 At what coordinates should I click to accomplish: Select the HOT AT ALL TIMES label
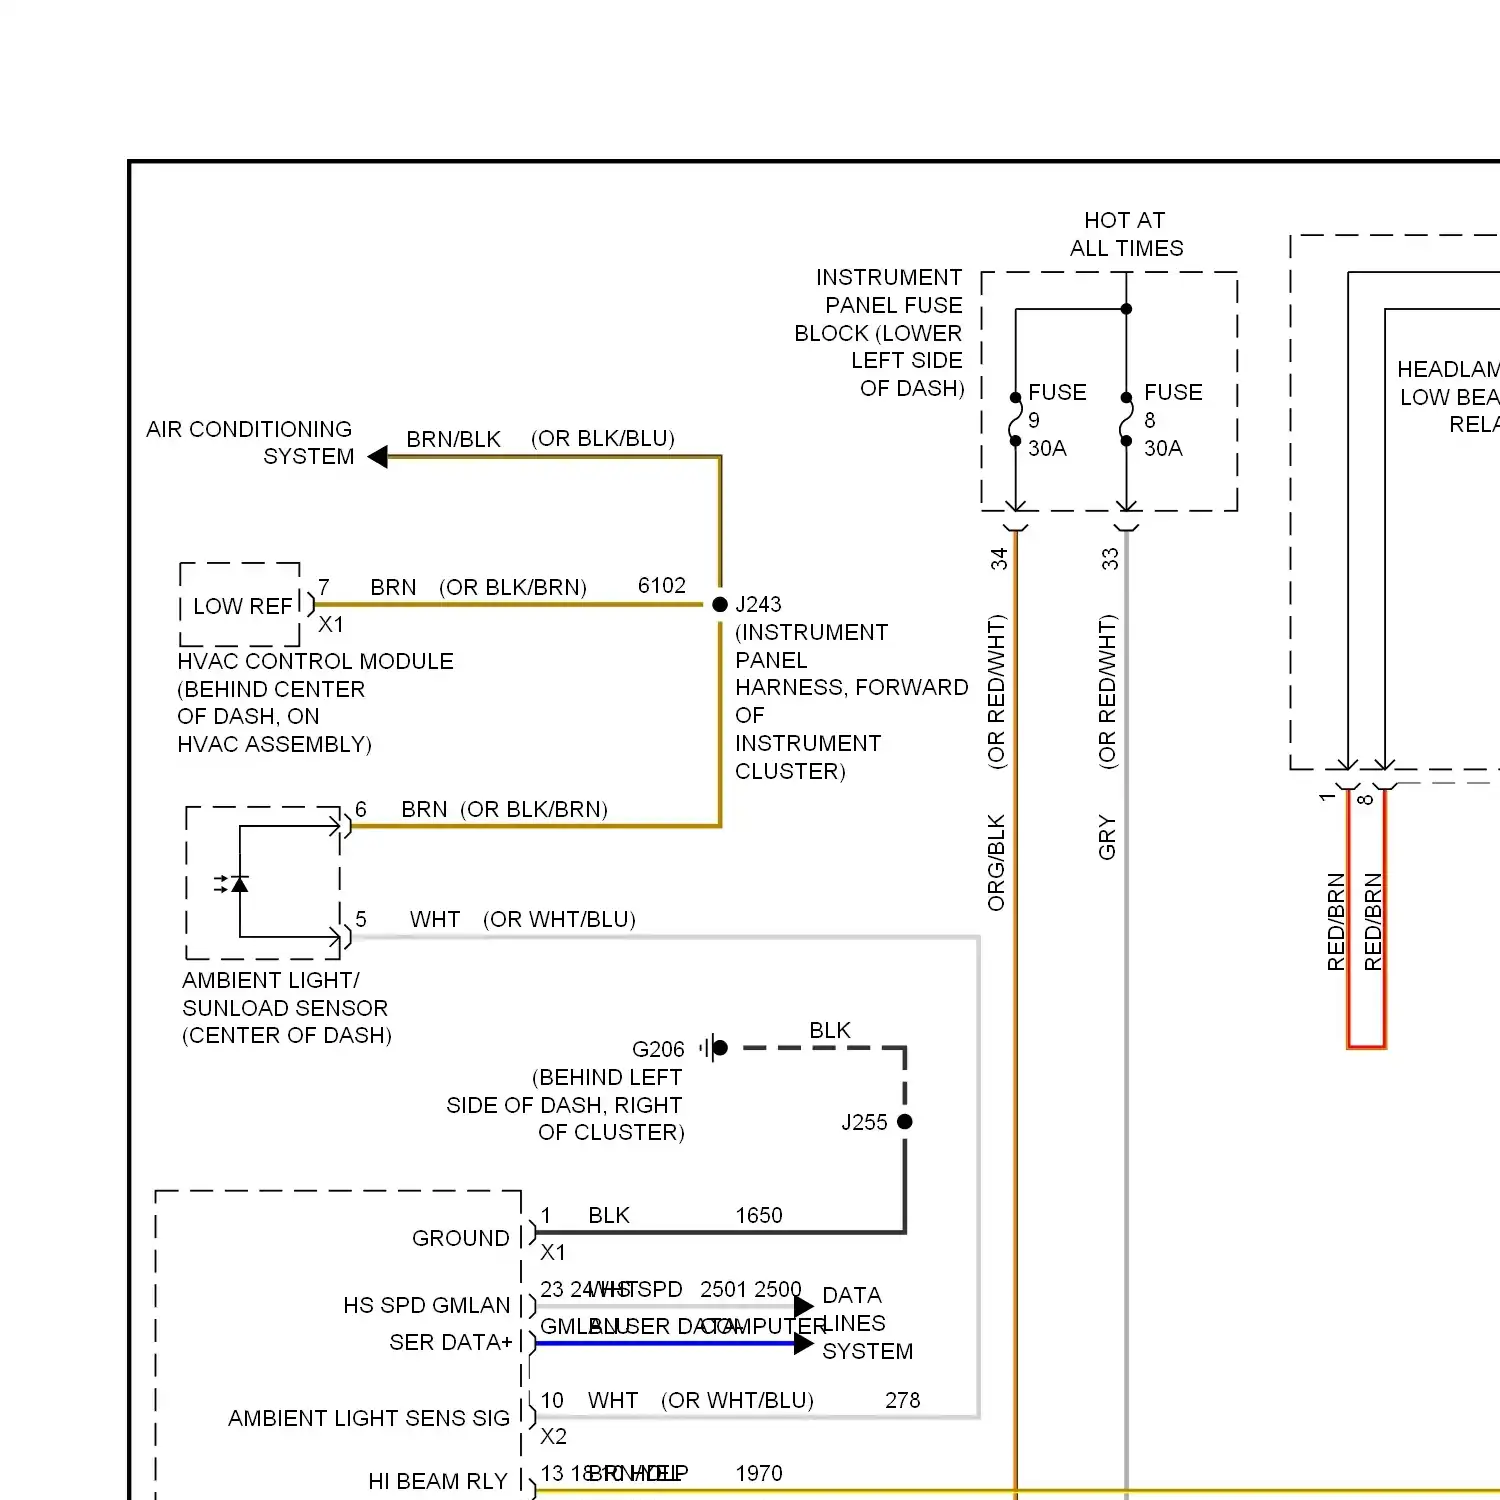[1126, 234]
